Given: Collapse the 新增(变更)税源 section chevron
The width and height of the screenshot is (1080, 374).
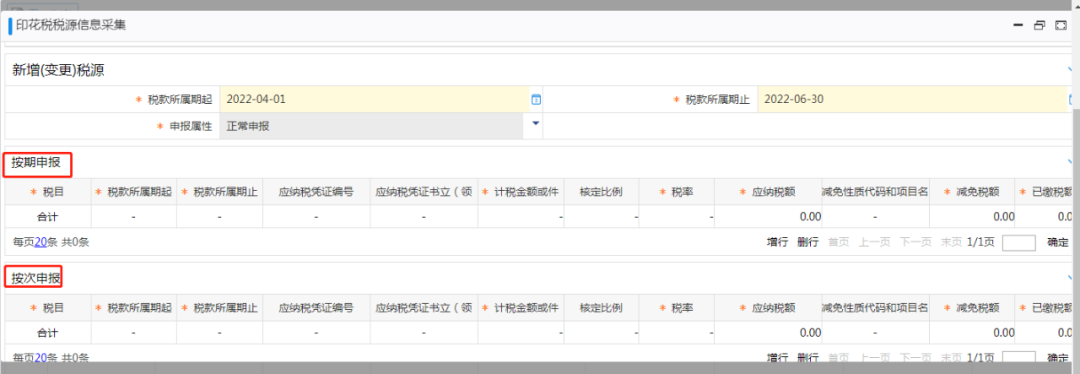Looking at the screenshot, I should tap(1071, 70).
